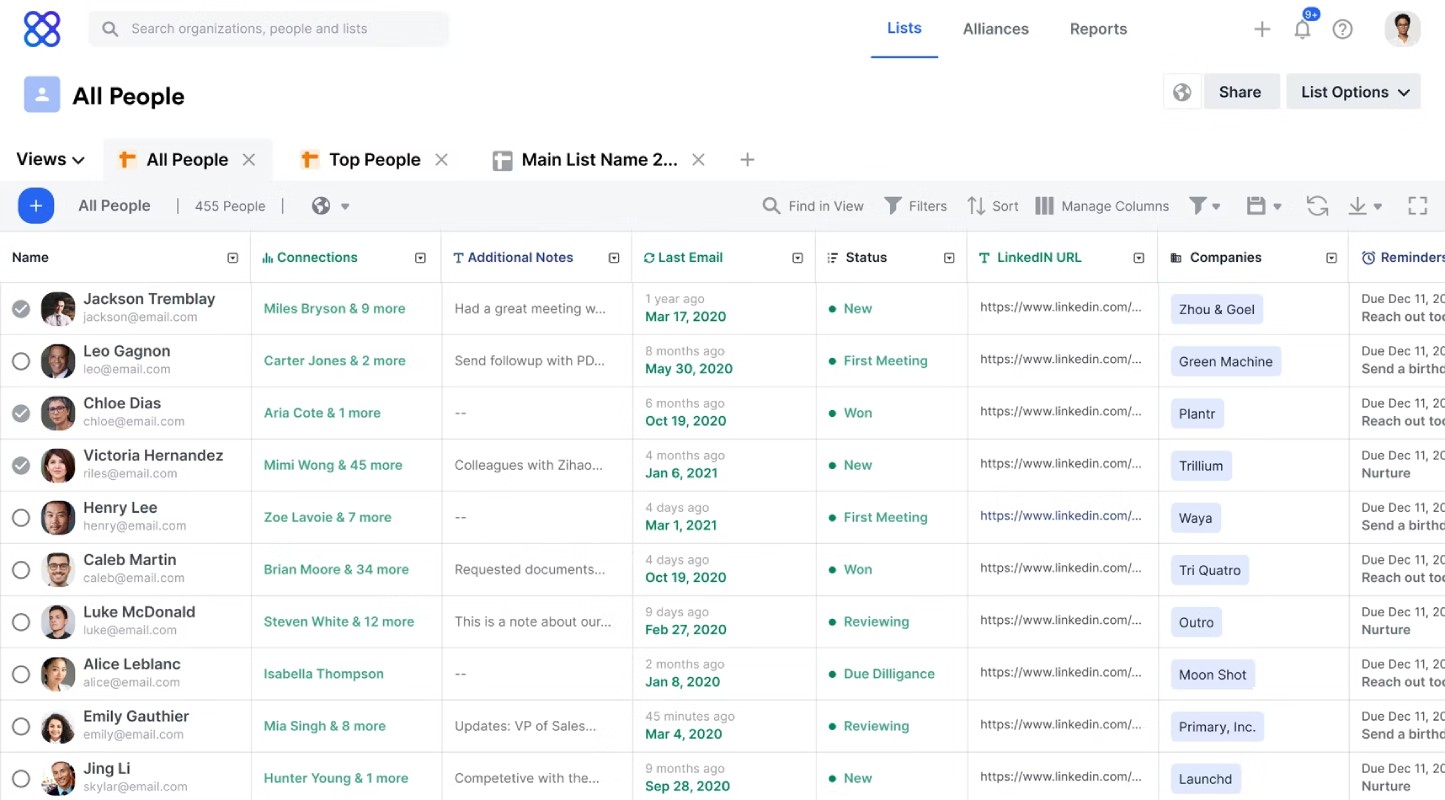Viewport: 1445px width, 800px height.
Task: Click Caleb Martin's note 'Requested documents...'
Action: 529,570
